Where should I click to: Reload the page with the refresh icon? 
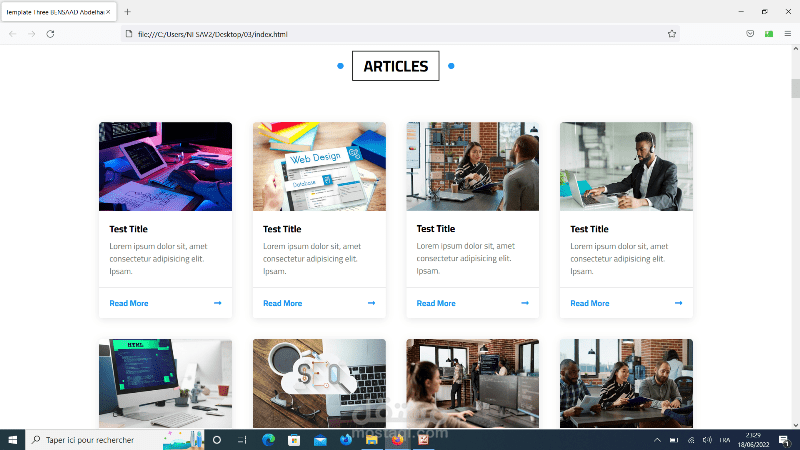point(50,34)
